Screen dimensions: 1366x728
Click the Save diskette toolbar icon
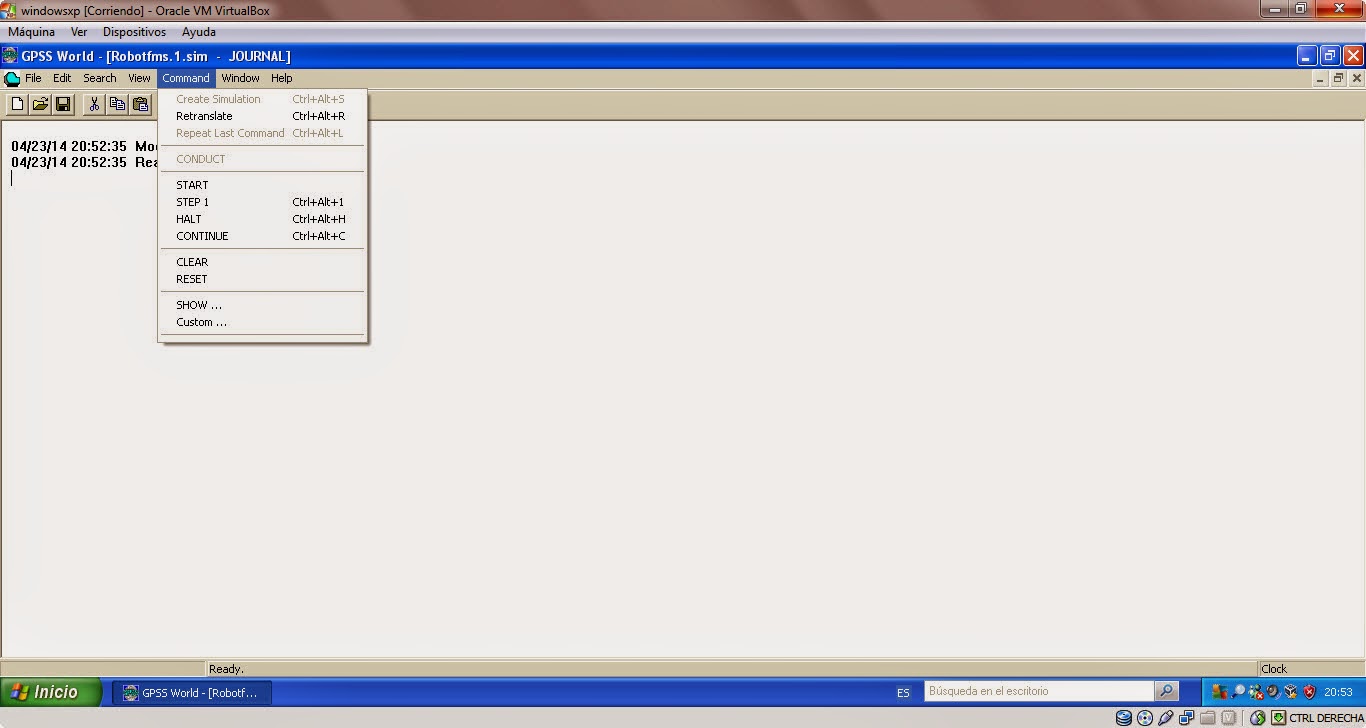63,104
